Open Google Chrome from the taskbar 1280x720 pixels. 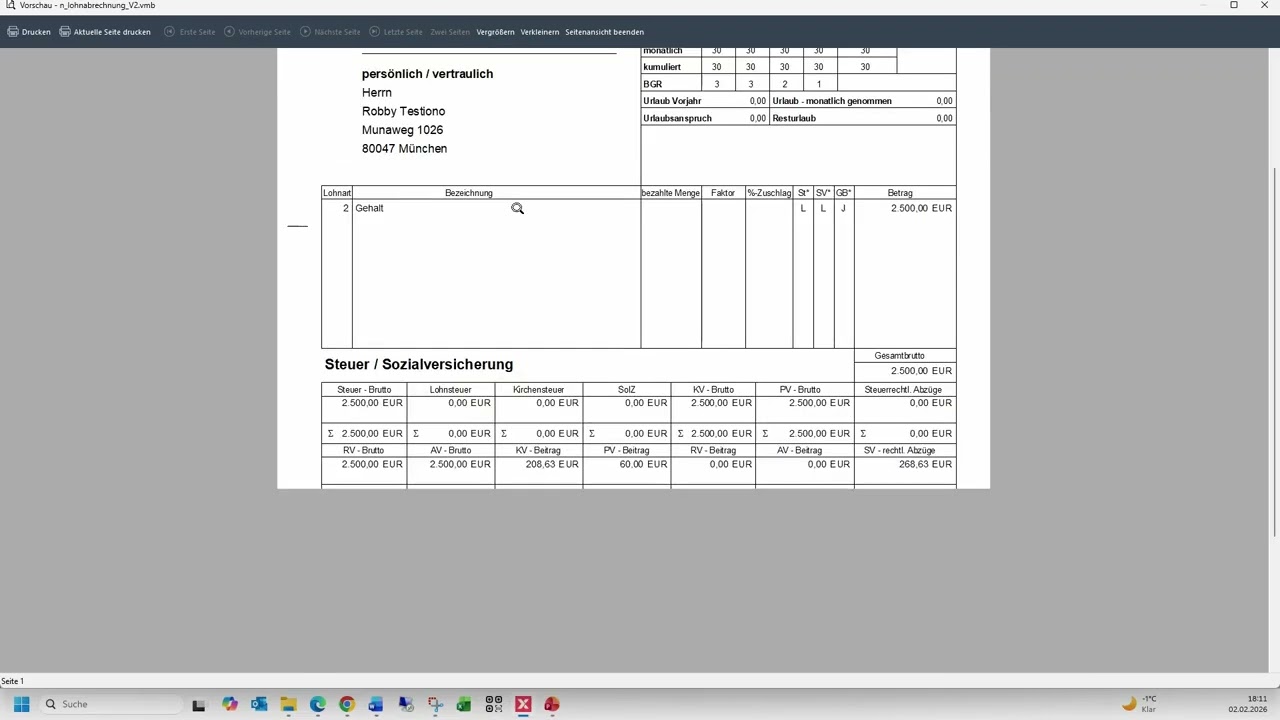346,704
